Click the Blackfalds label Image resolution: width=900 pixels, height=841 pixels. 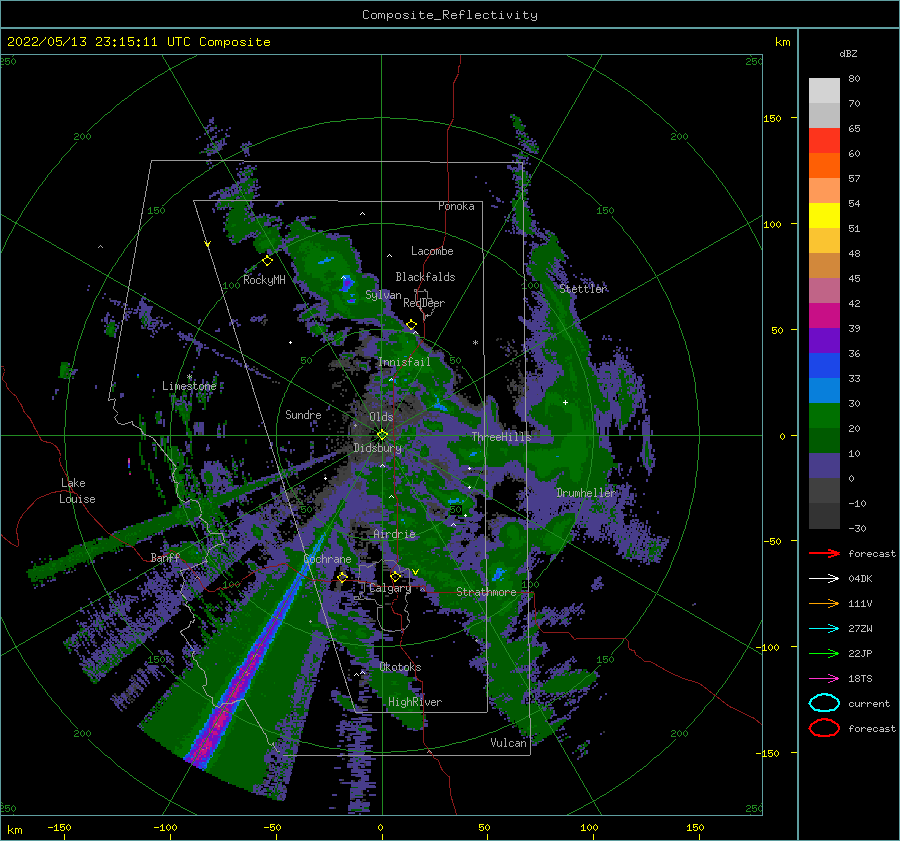(425, 277)
